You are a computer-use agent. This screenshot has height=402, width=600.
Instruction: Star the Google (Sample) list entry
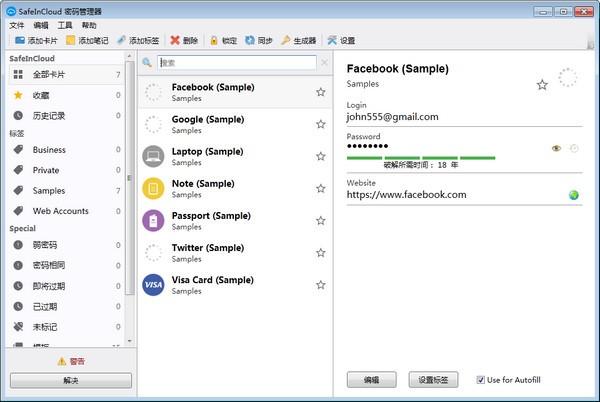(x=321, y=124)
